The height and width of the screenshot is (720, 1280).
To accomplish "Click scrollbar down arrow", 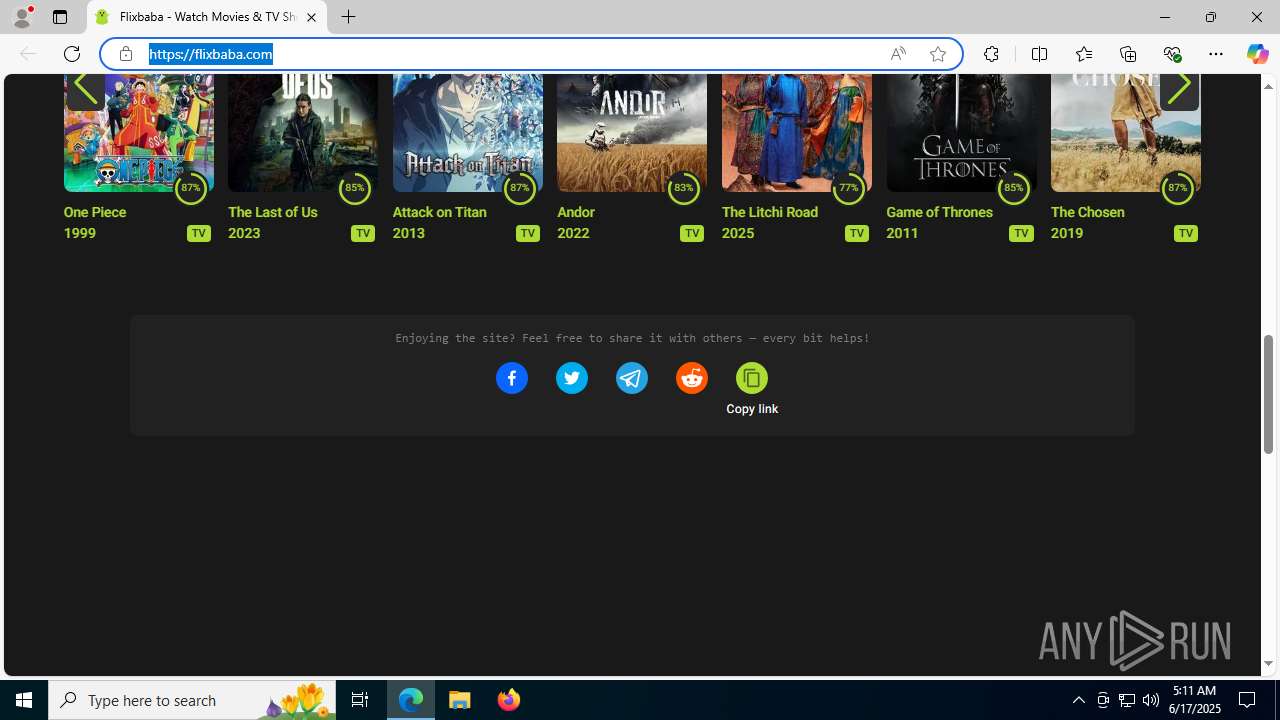I will [x=1269, y=663].
